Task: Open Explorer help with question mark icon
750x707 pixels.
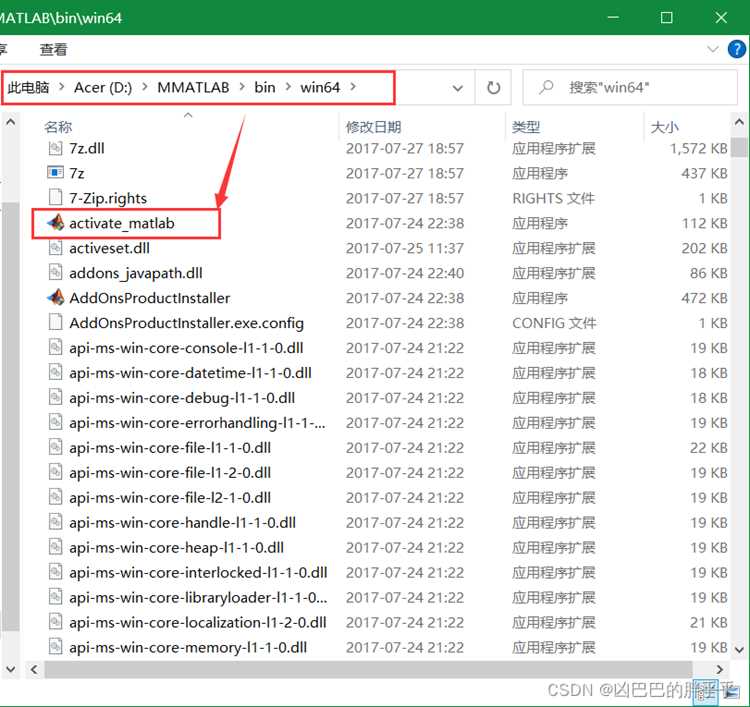Action: [x=737, y=49]
